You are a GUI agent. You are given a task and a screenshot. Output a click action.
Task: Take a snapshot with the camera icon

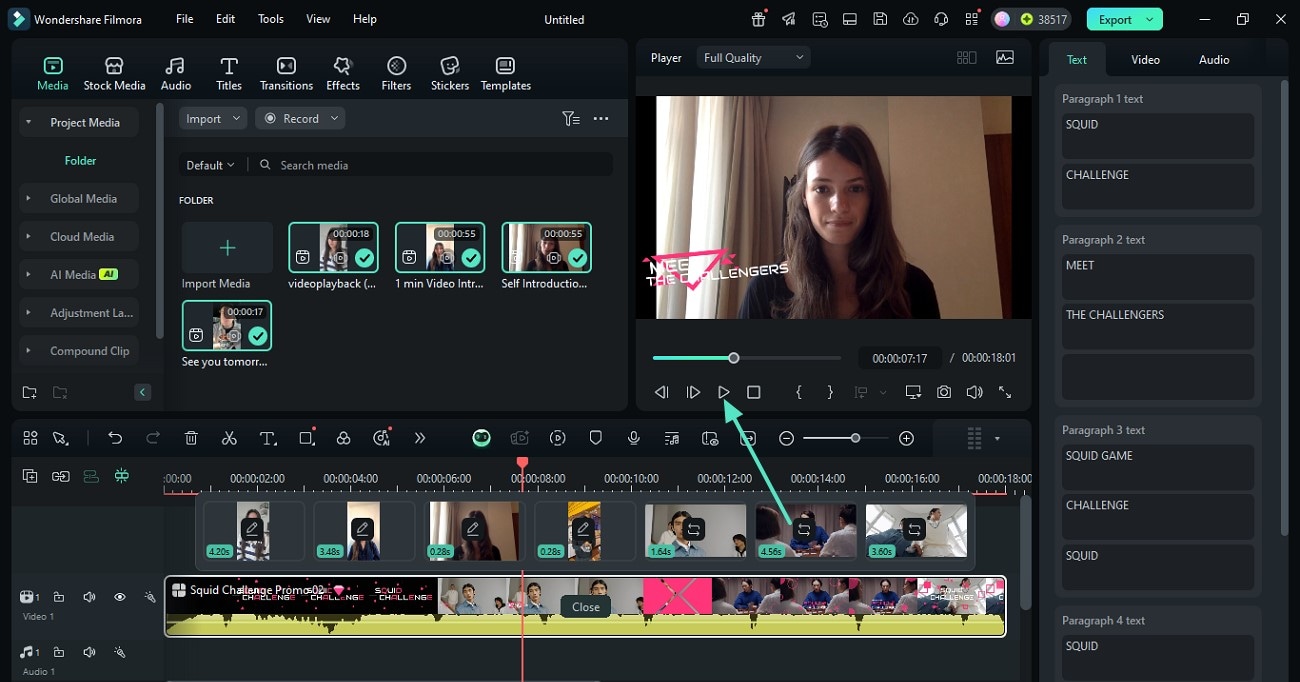[x=944, y=392]
